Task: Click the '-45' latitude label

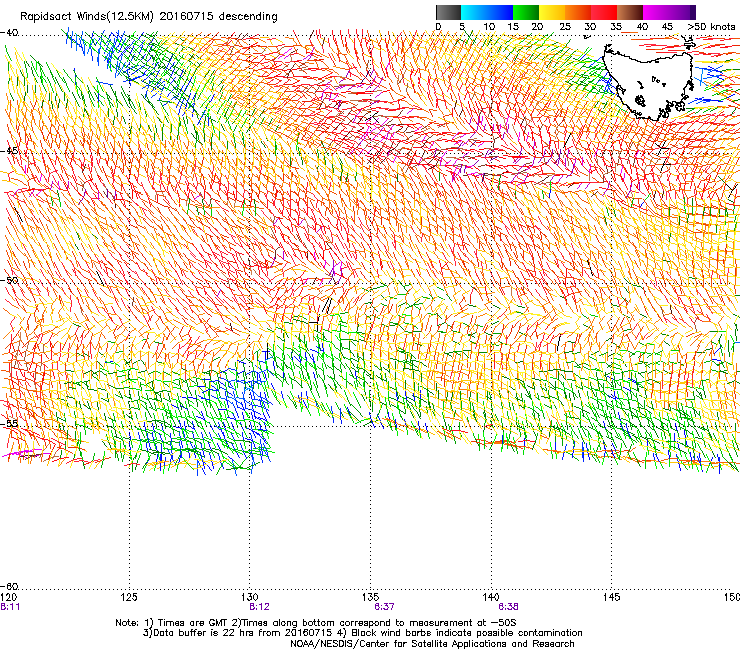Action: 9,151
